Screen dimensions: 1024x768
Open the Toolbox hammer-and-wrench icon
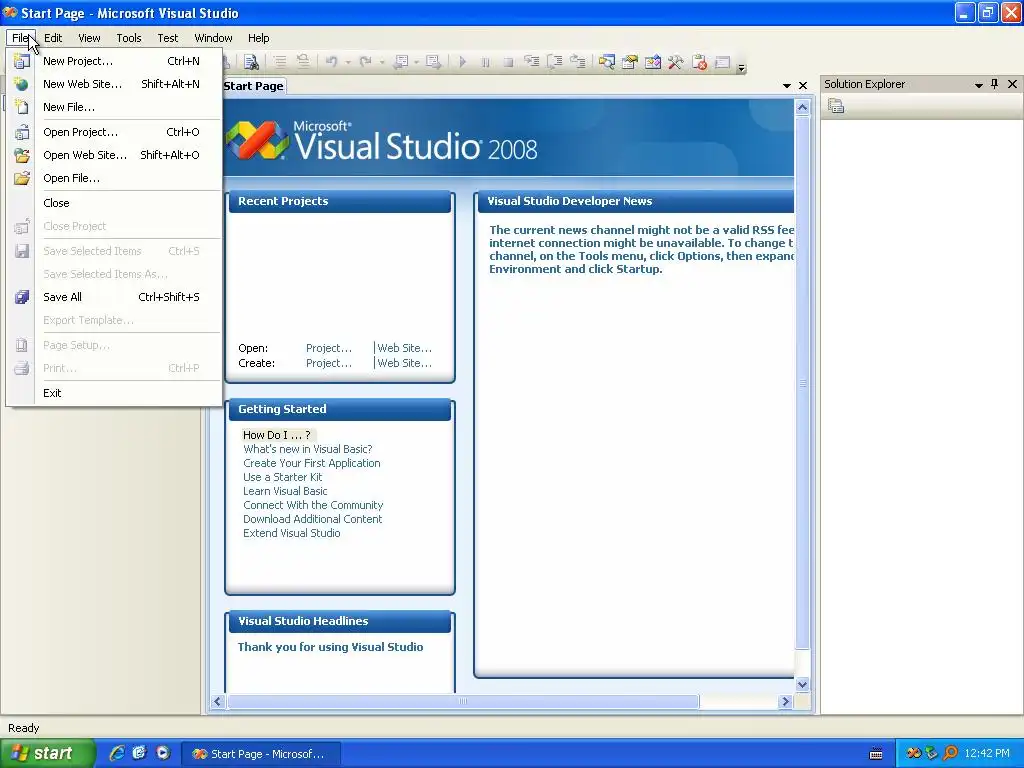point(675,62)
